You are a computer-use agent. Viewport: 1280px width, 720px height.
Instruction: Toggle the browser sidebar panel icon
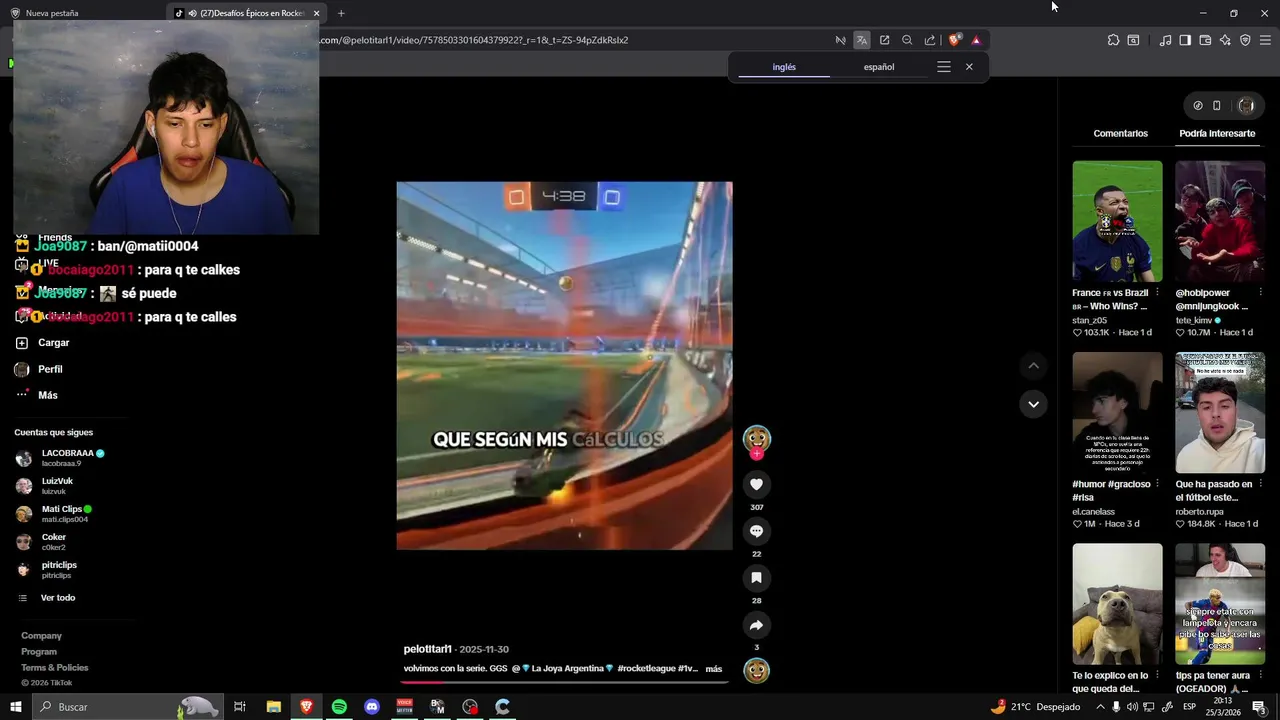click(x=1185, y=40)
